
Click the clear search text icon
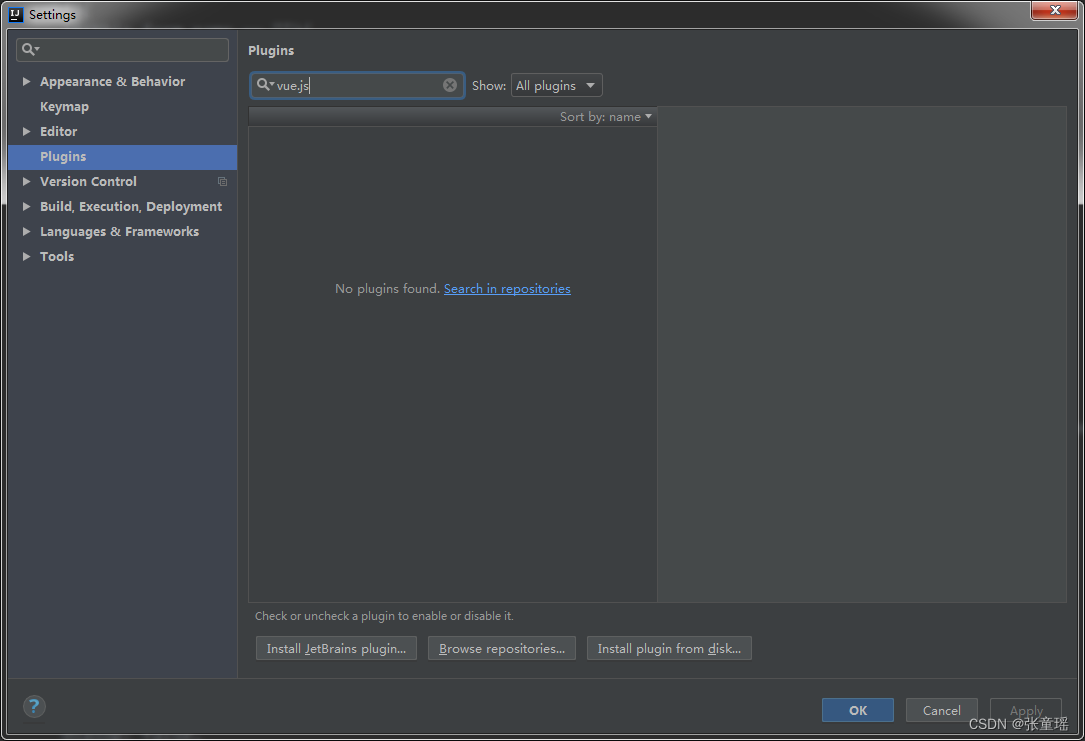coord(450,85)
